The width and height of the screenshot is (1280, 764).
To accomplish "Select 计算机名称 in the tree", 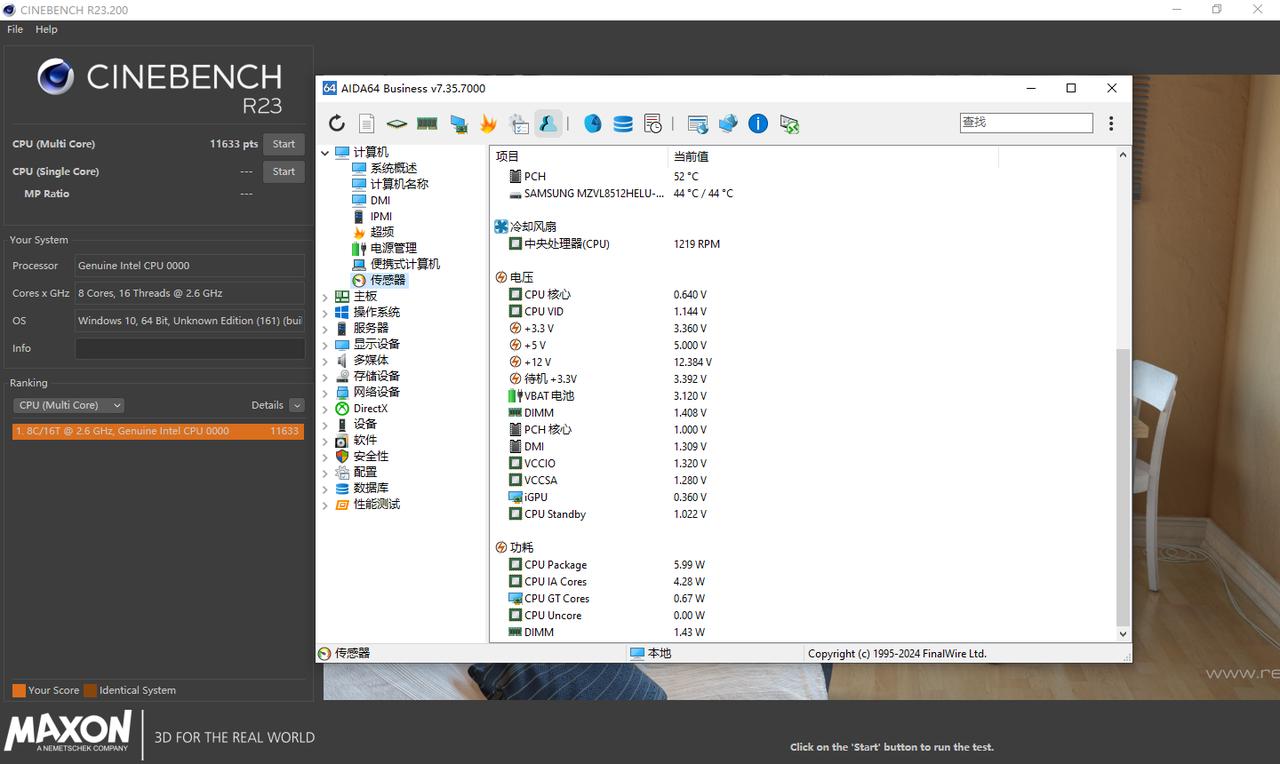I will tap(399, 184).
